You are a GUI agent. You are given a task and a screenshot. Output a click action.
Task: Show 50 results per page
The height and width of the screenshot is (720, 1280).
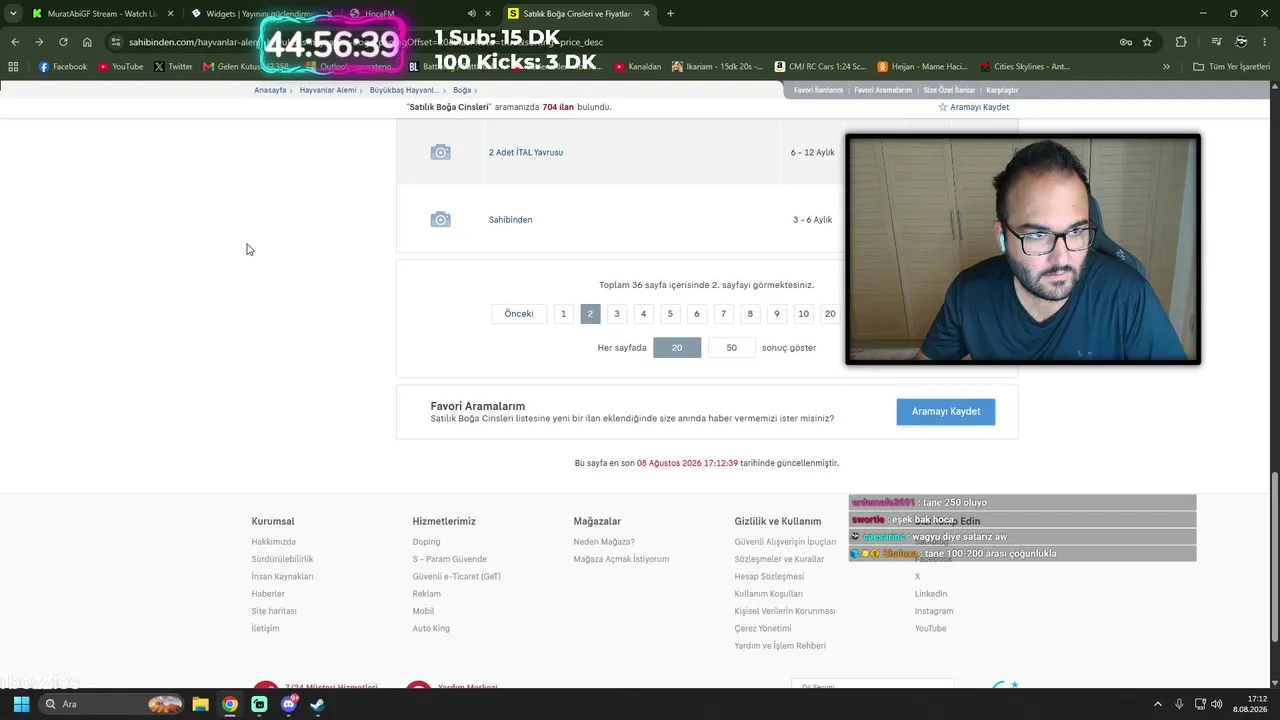(731, 348)
